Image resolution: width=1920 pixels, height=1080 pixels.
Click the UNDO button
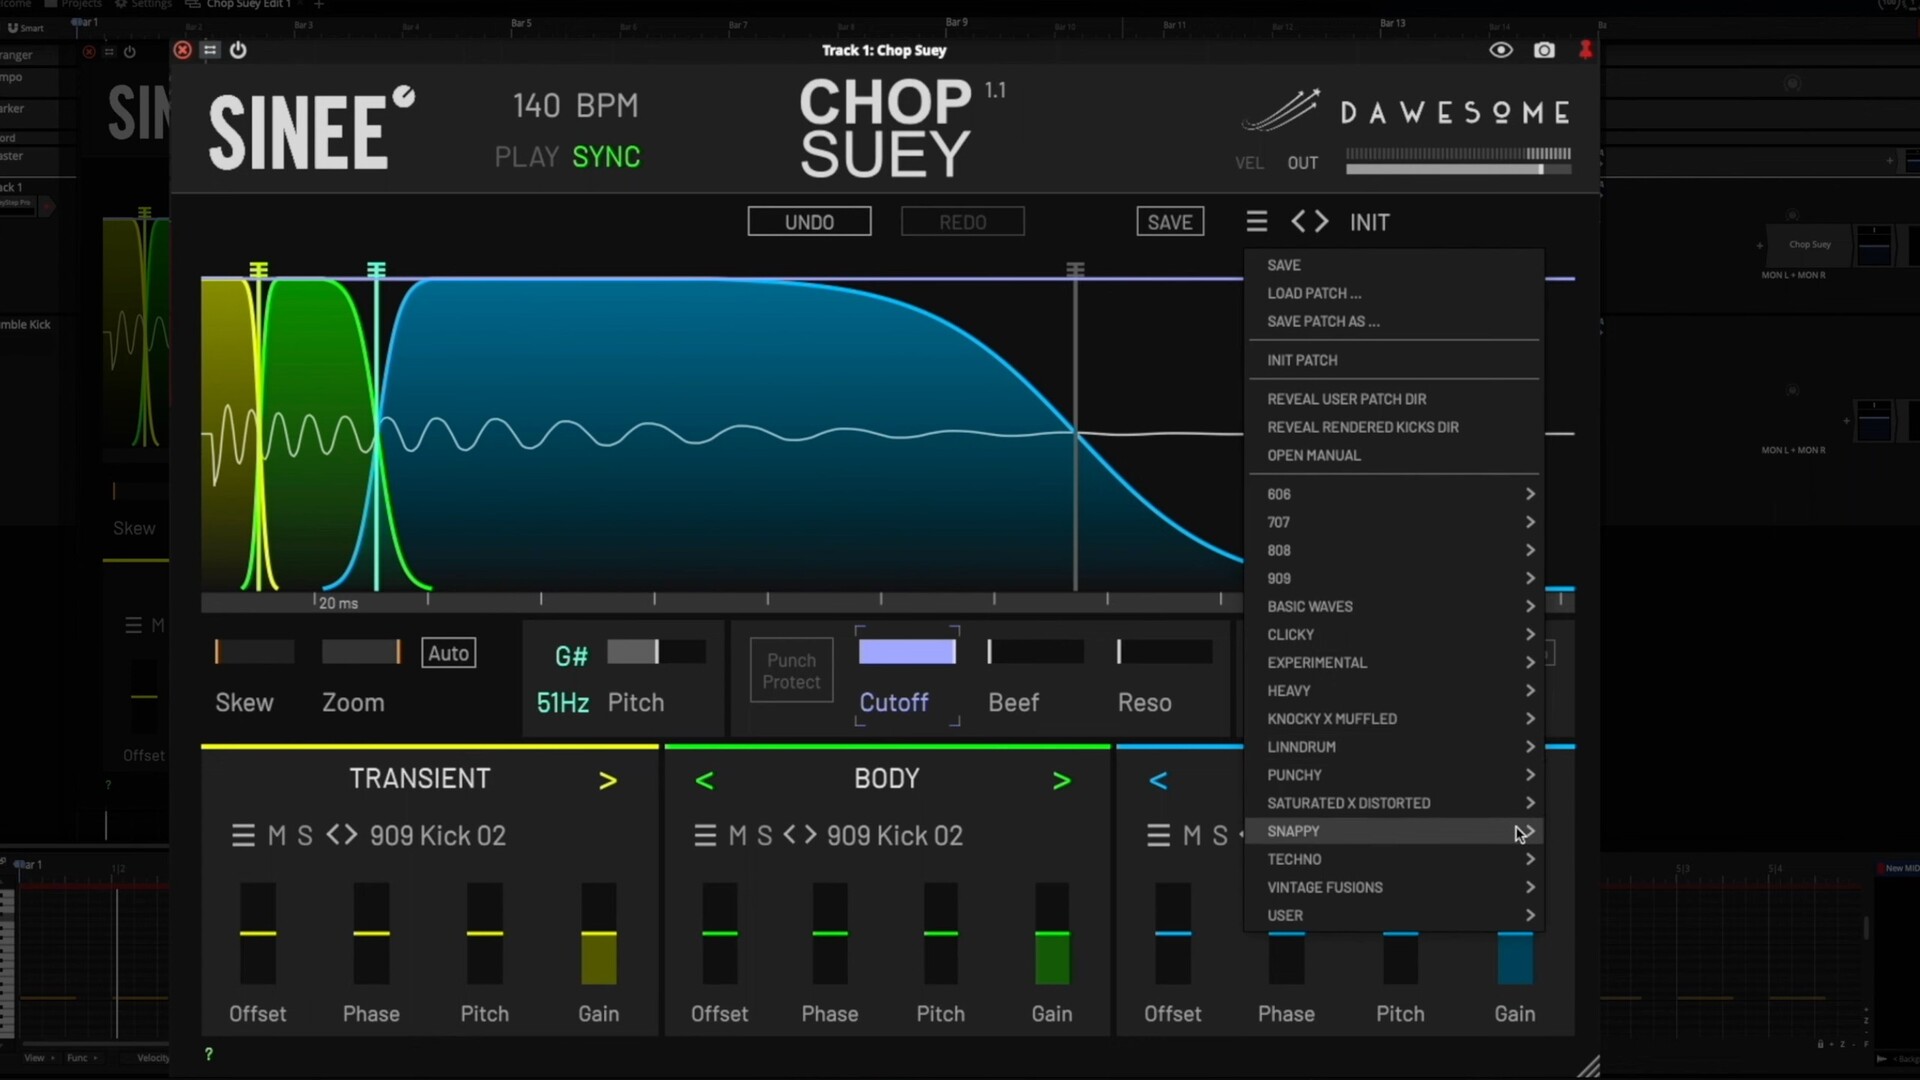coord(809,222)
